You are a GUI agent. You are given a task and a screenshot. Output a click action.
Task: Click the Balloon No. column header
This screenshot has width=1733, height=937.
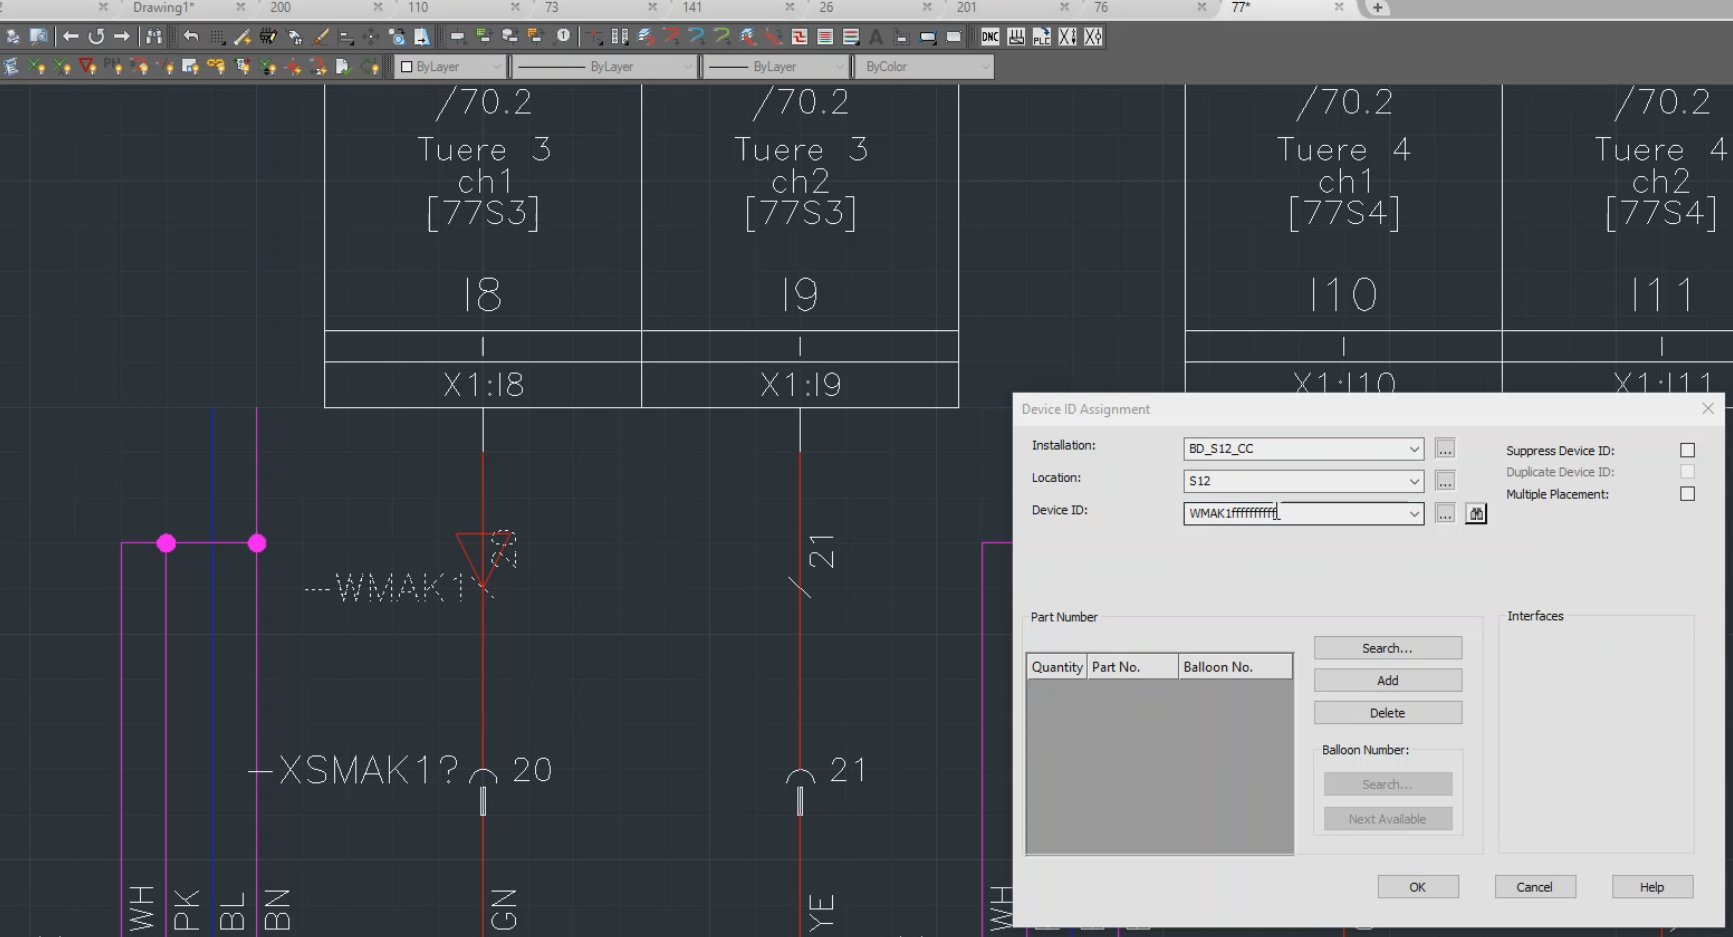point(1235,667)
